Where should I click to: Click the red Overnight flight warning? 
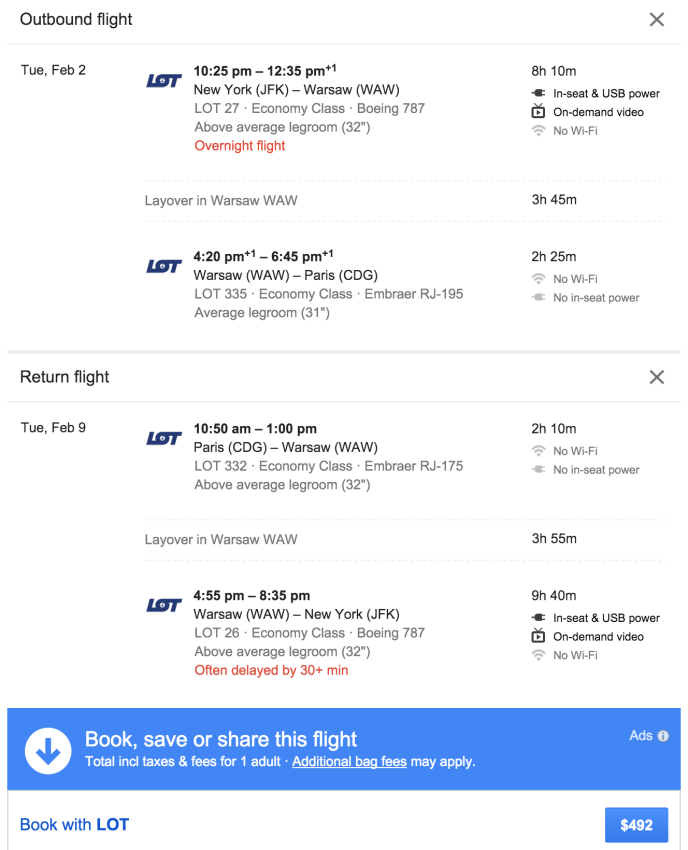[240, 146]
